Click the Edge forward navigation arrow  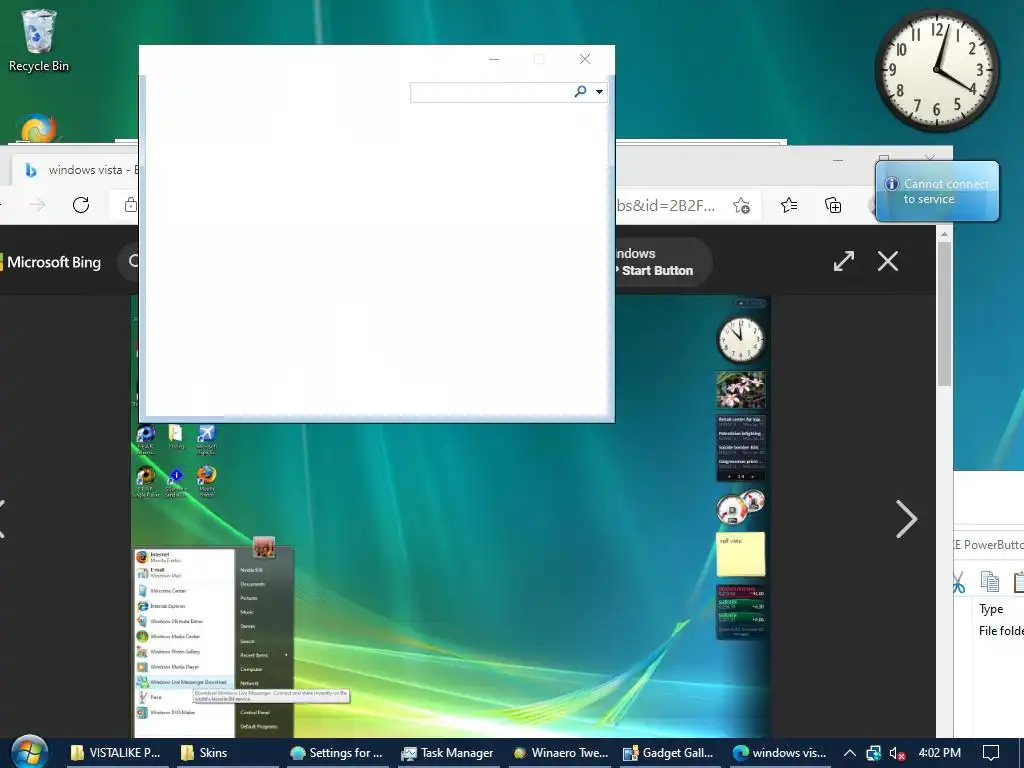pyautogui.click(x=38, y=205)
